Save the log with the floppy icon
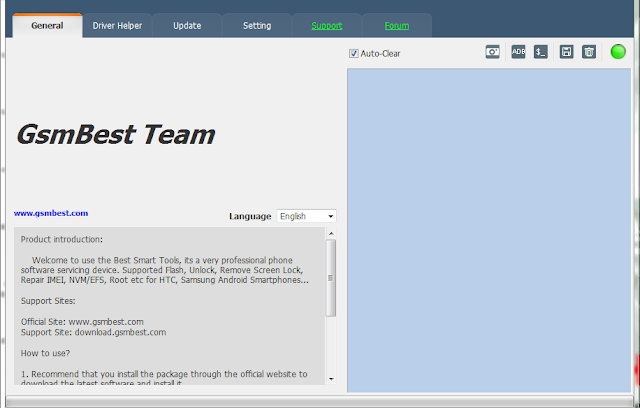640x408 pixels. (x=567, y=52)
